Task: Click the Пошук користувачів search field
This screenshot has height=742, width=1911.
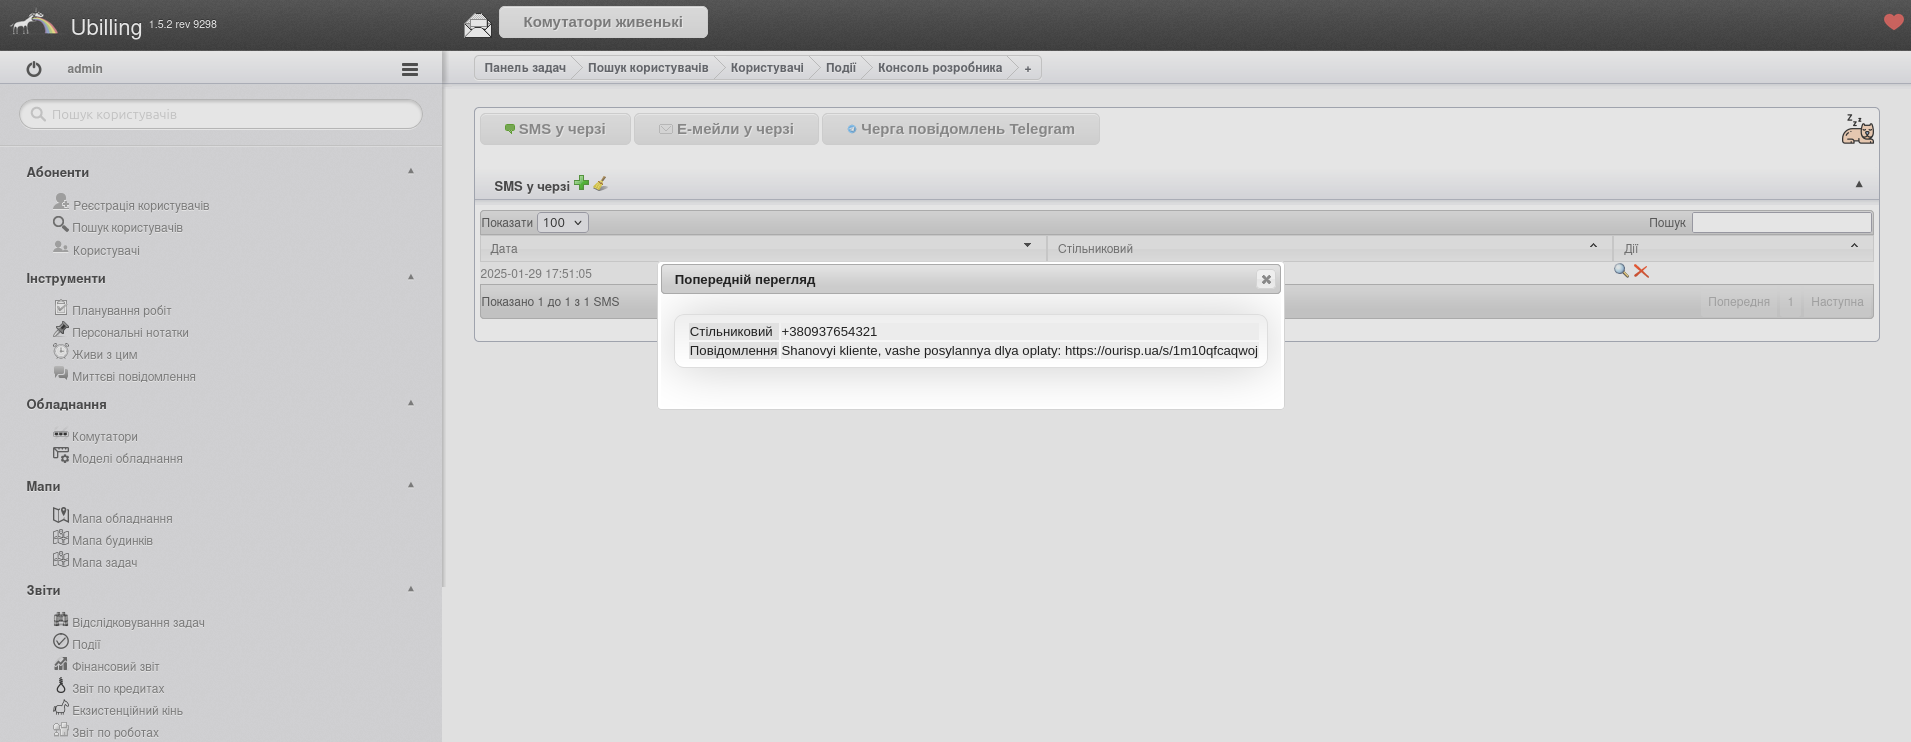Action: 221,115
